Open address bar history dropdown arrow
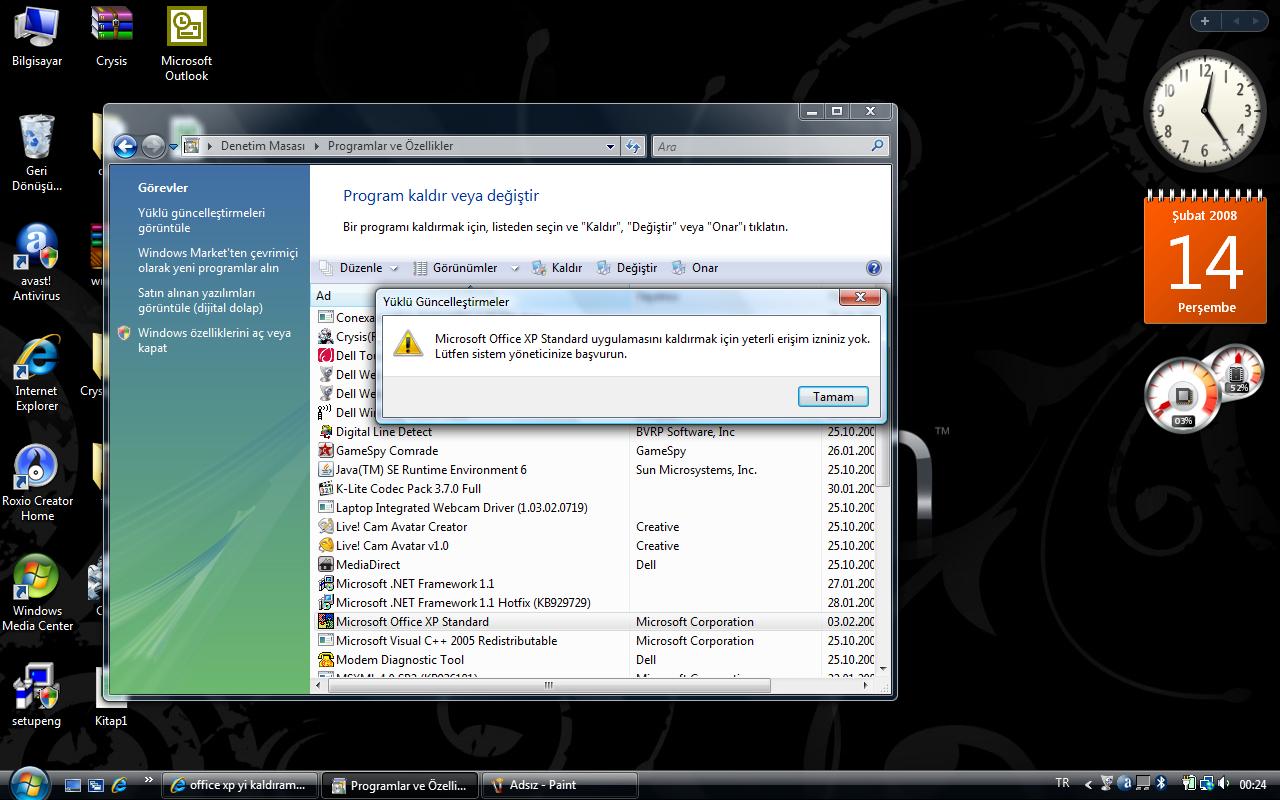The height and width of the screenshot is (800, 1280). 610,146
